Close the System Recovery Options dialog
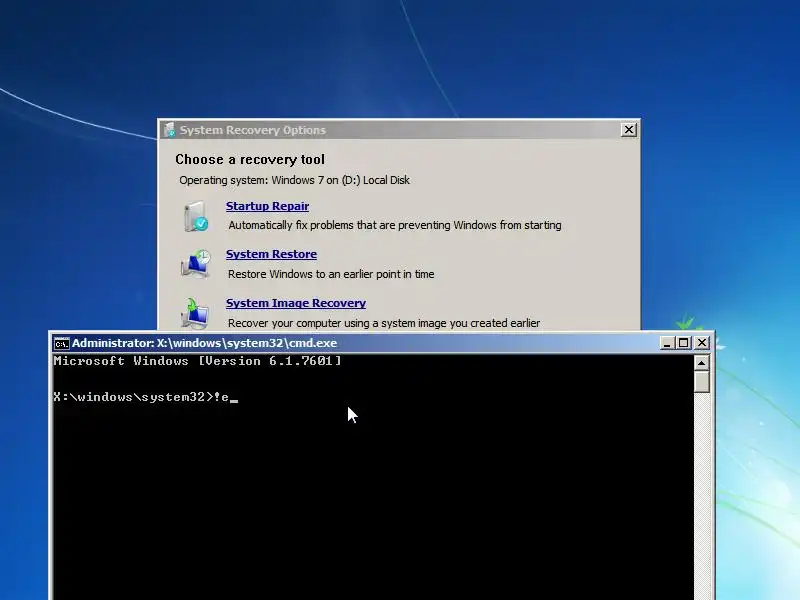The width and height of the screenshot is (800, 600). [629, 130]
